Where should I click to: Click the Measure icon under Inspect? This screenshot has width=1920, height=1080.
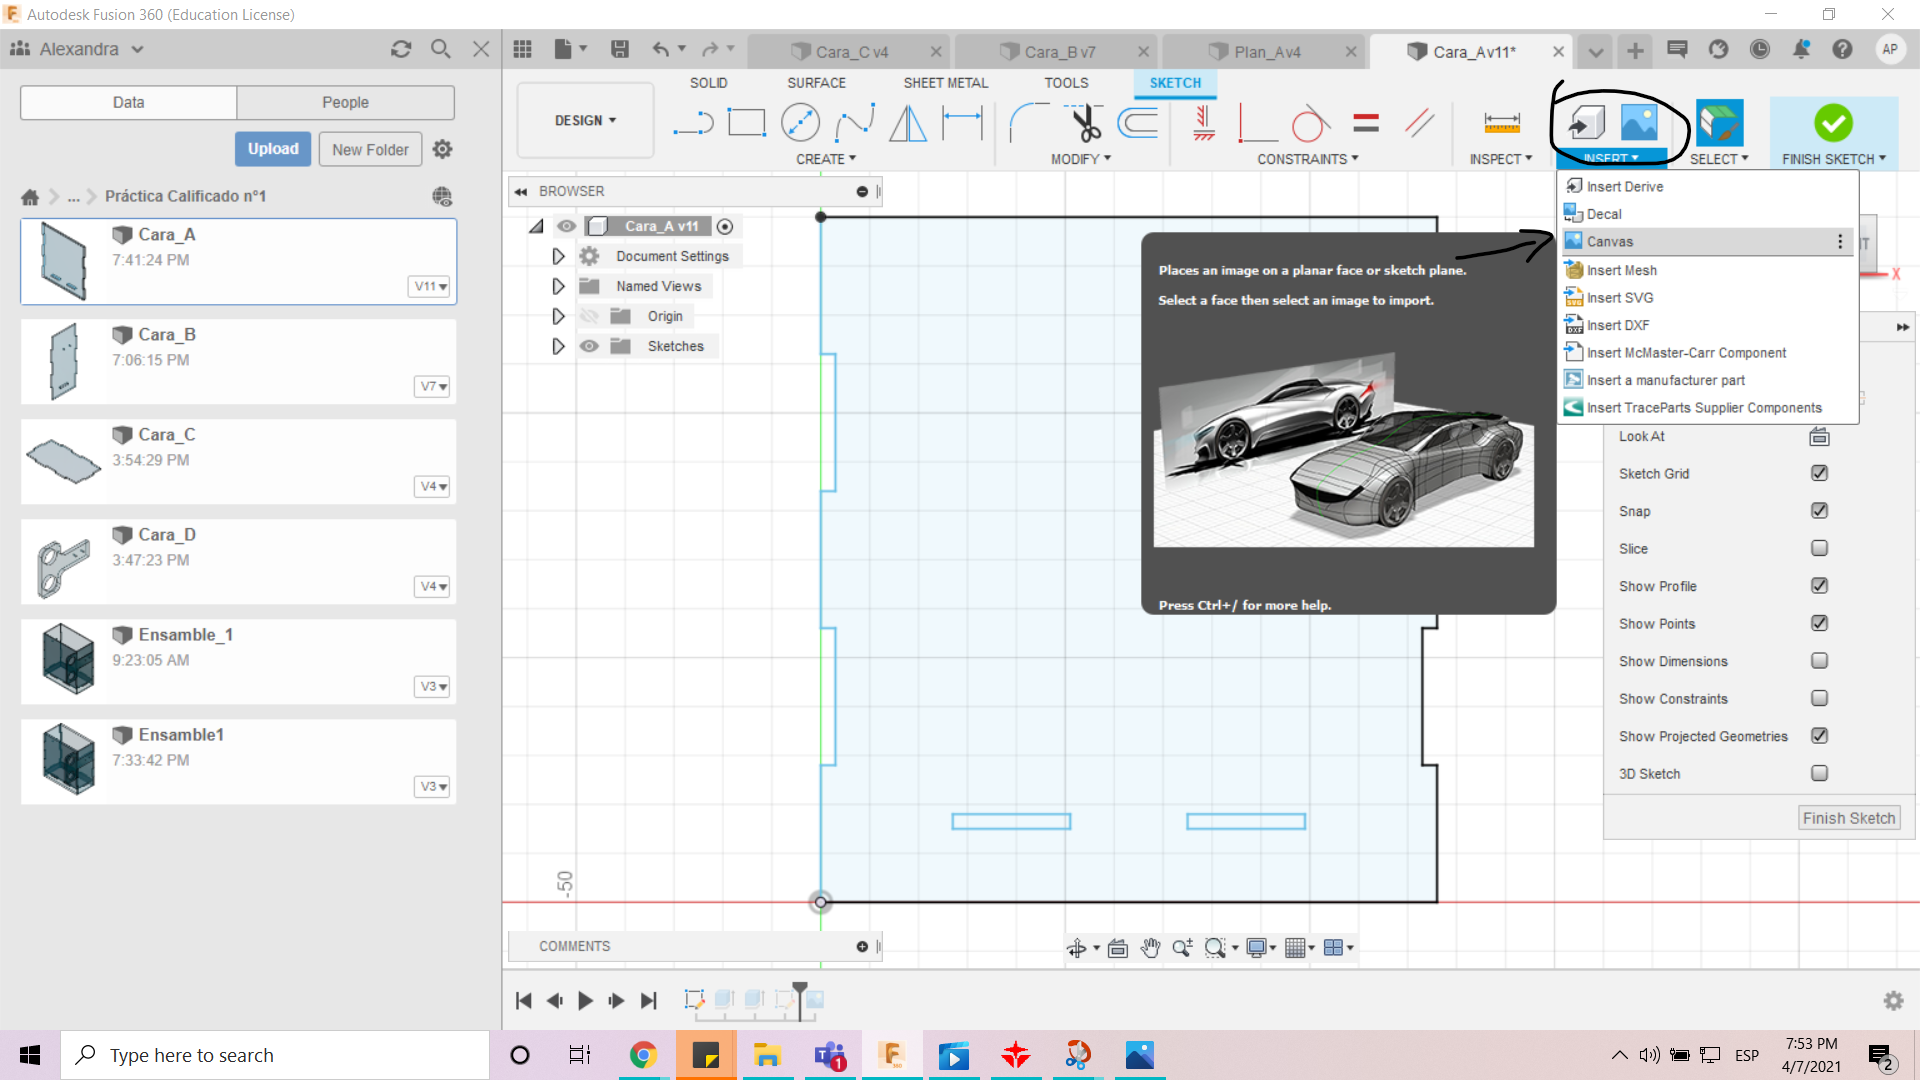click(x=1501, y=123)
